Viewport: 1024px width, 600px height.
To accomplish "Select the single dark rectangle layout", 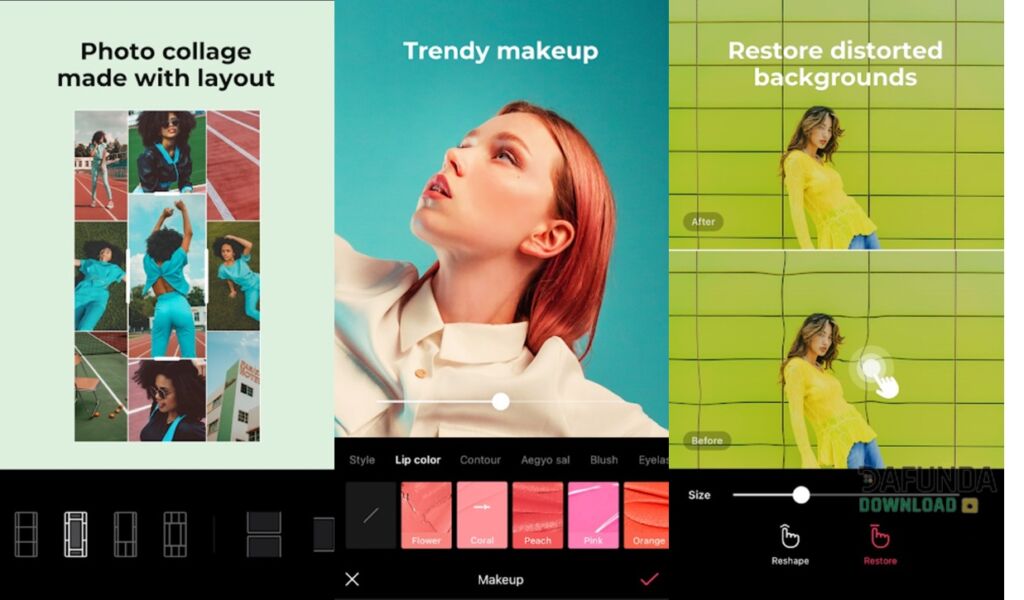I will point(323,534).
